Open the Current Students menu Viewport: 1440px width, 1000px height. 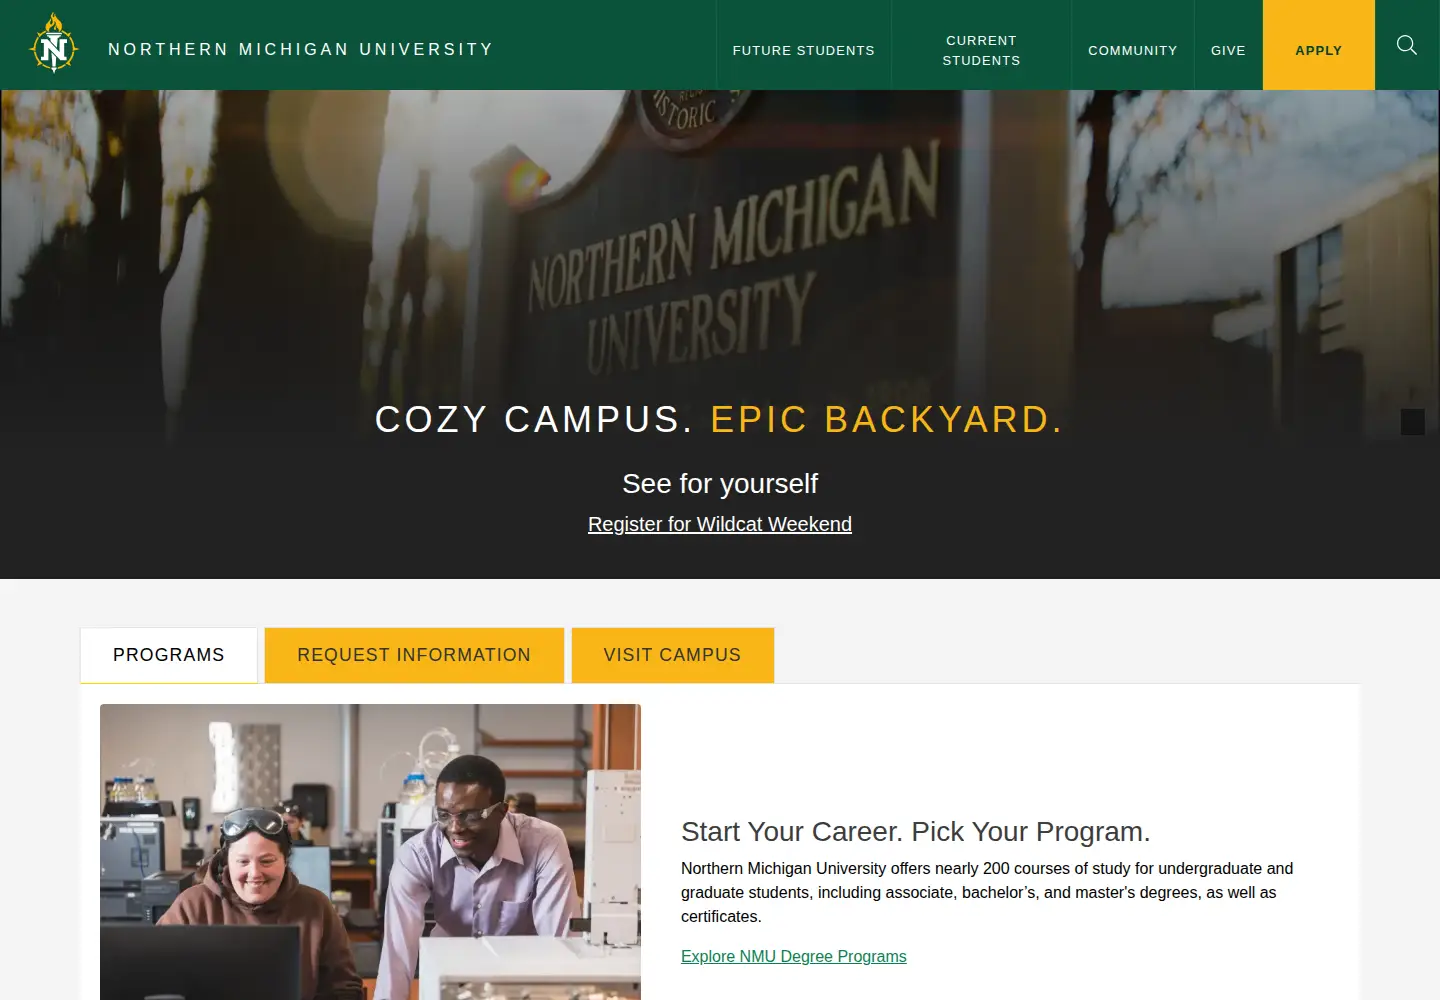(981, 50)
